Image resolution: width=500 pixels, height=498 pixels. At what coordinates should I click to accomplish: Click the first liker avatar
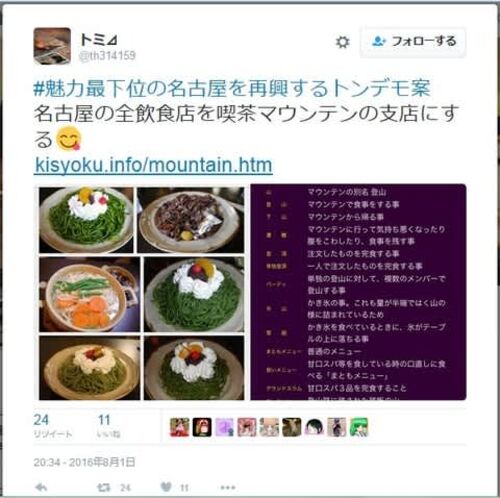coord(179,427)
